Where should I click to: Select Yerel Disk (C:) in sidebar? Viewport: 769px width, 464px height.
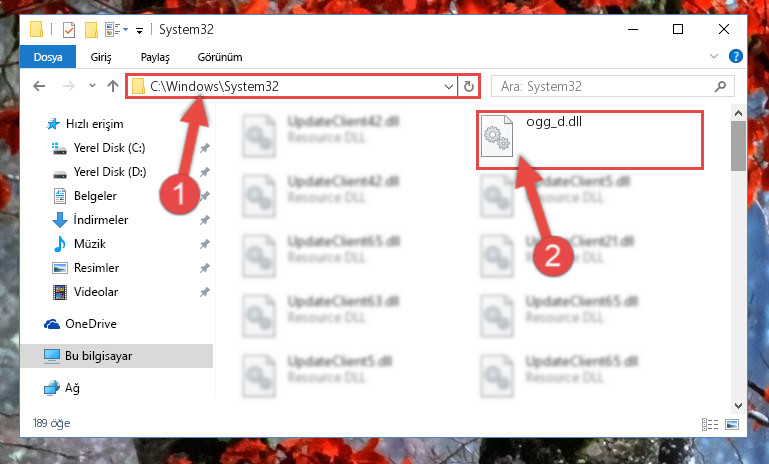tap(109, 148)
